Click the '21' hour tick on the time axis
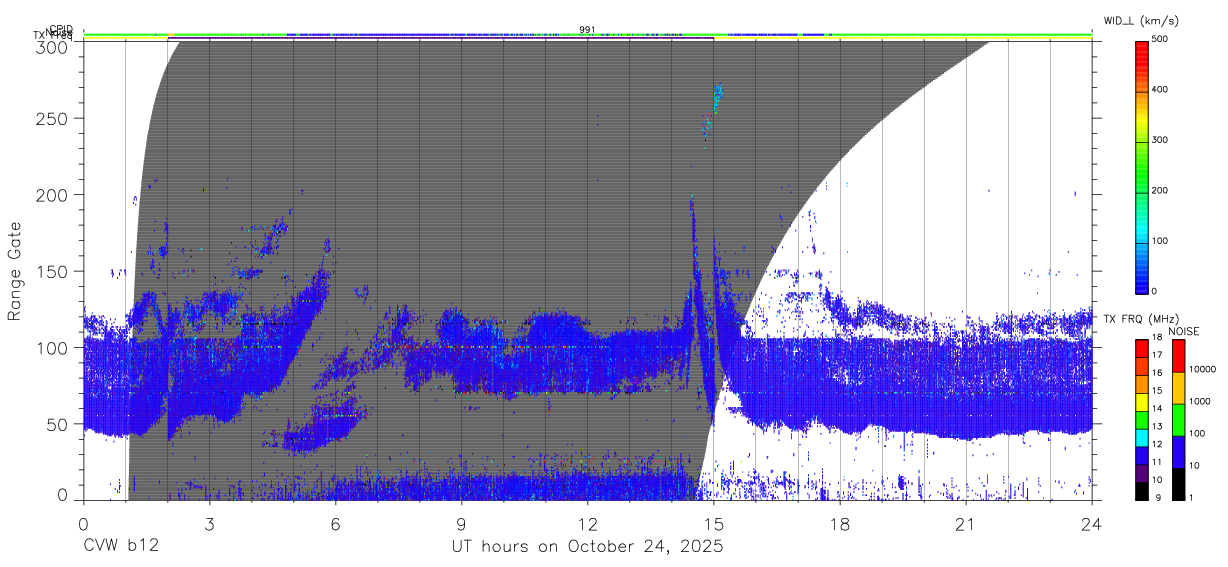Image resolution: width=1228 pixels, height=567 pixels. [966, 523]
